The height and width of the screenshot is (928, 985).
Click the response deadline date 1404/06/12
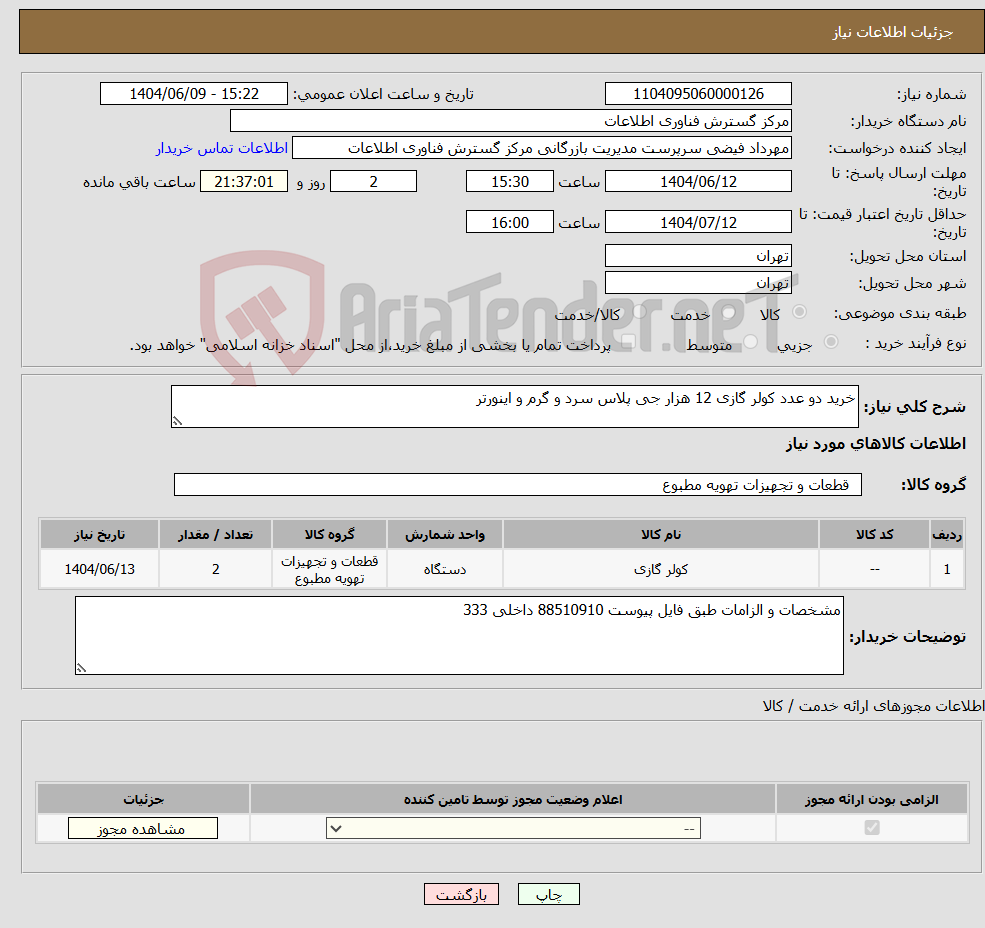[698, 182]
